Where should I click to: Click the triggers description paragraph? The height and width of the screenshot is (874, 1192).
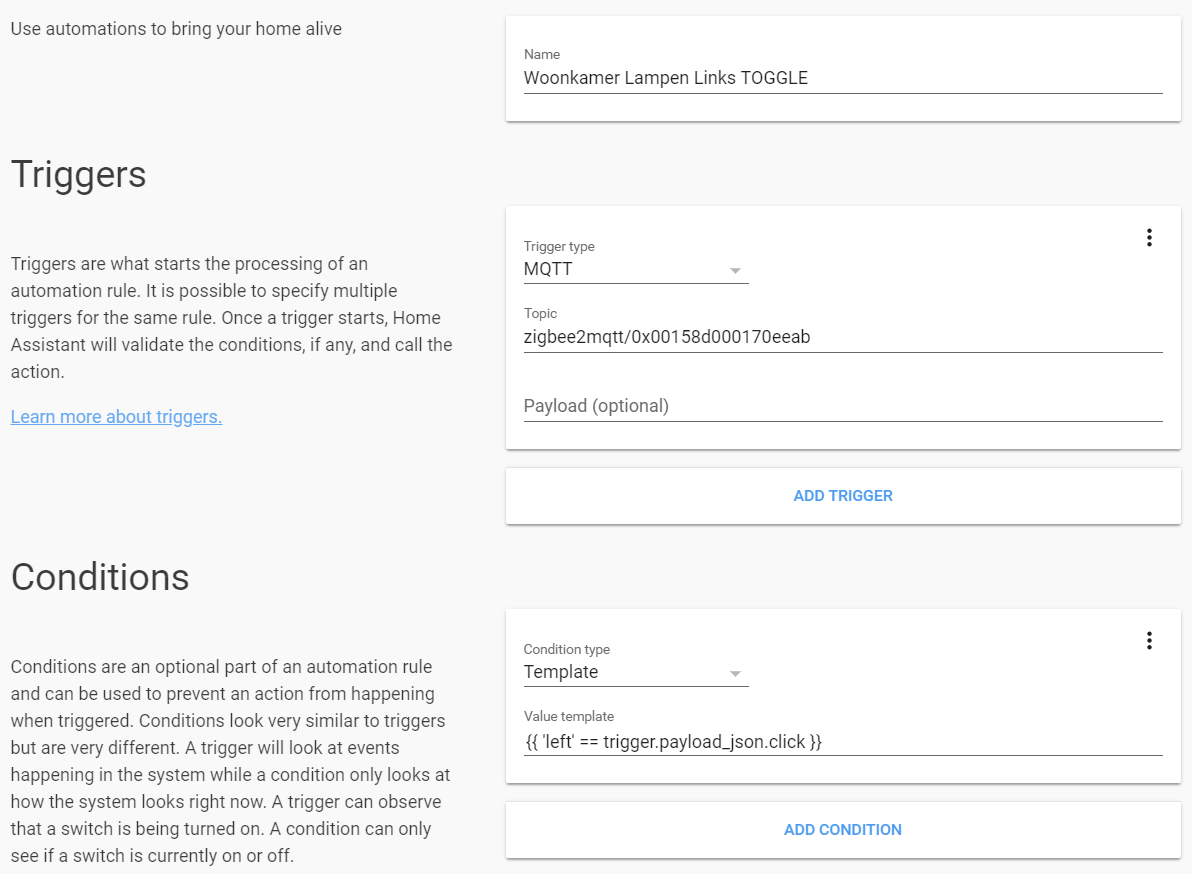(231, 318)
